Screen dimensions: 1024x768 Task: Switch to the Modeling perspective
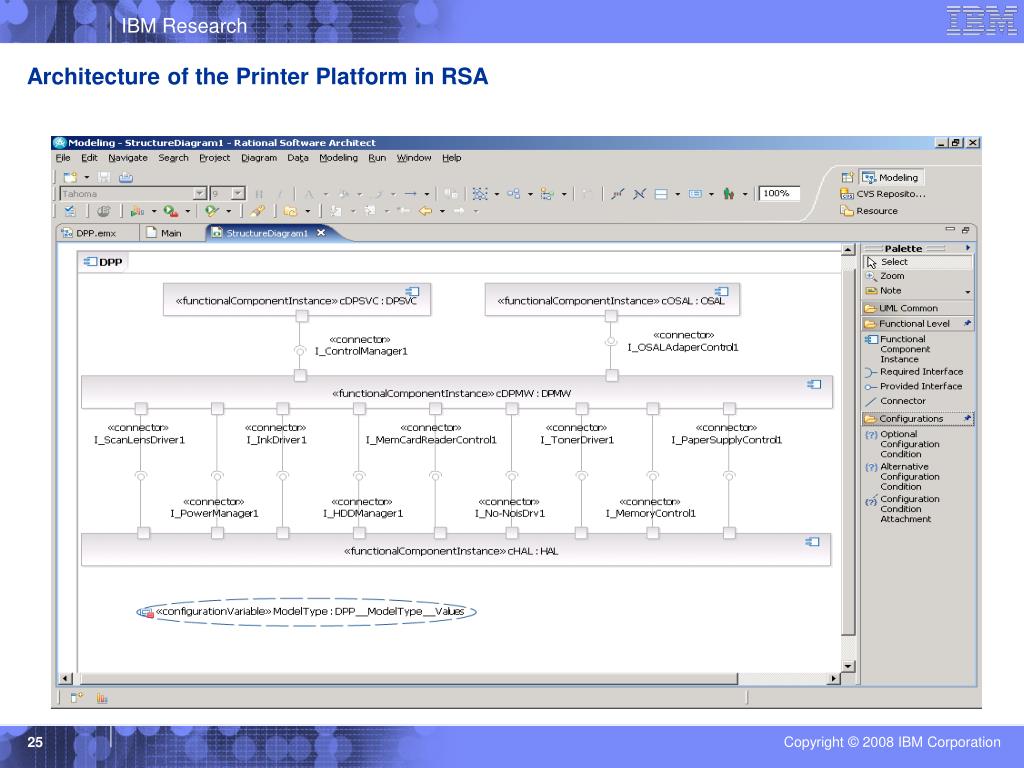(891, 178)
